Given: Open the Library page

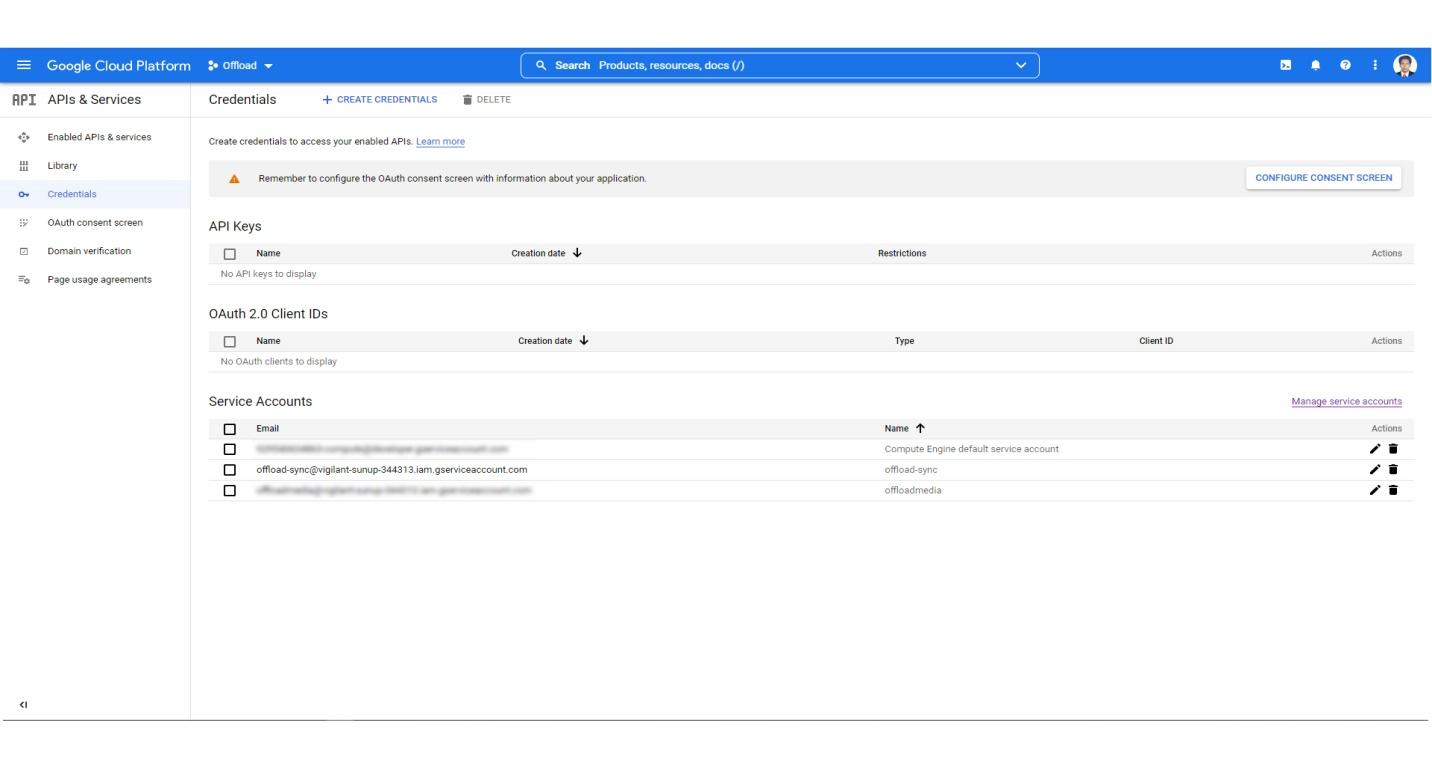Looking at the screenshot, I should [x=95, y=165].
